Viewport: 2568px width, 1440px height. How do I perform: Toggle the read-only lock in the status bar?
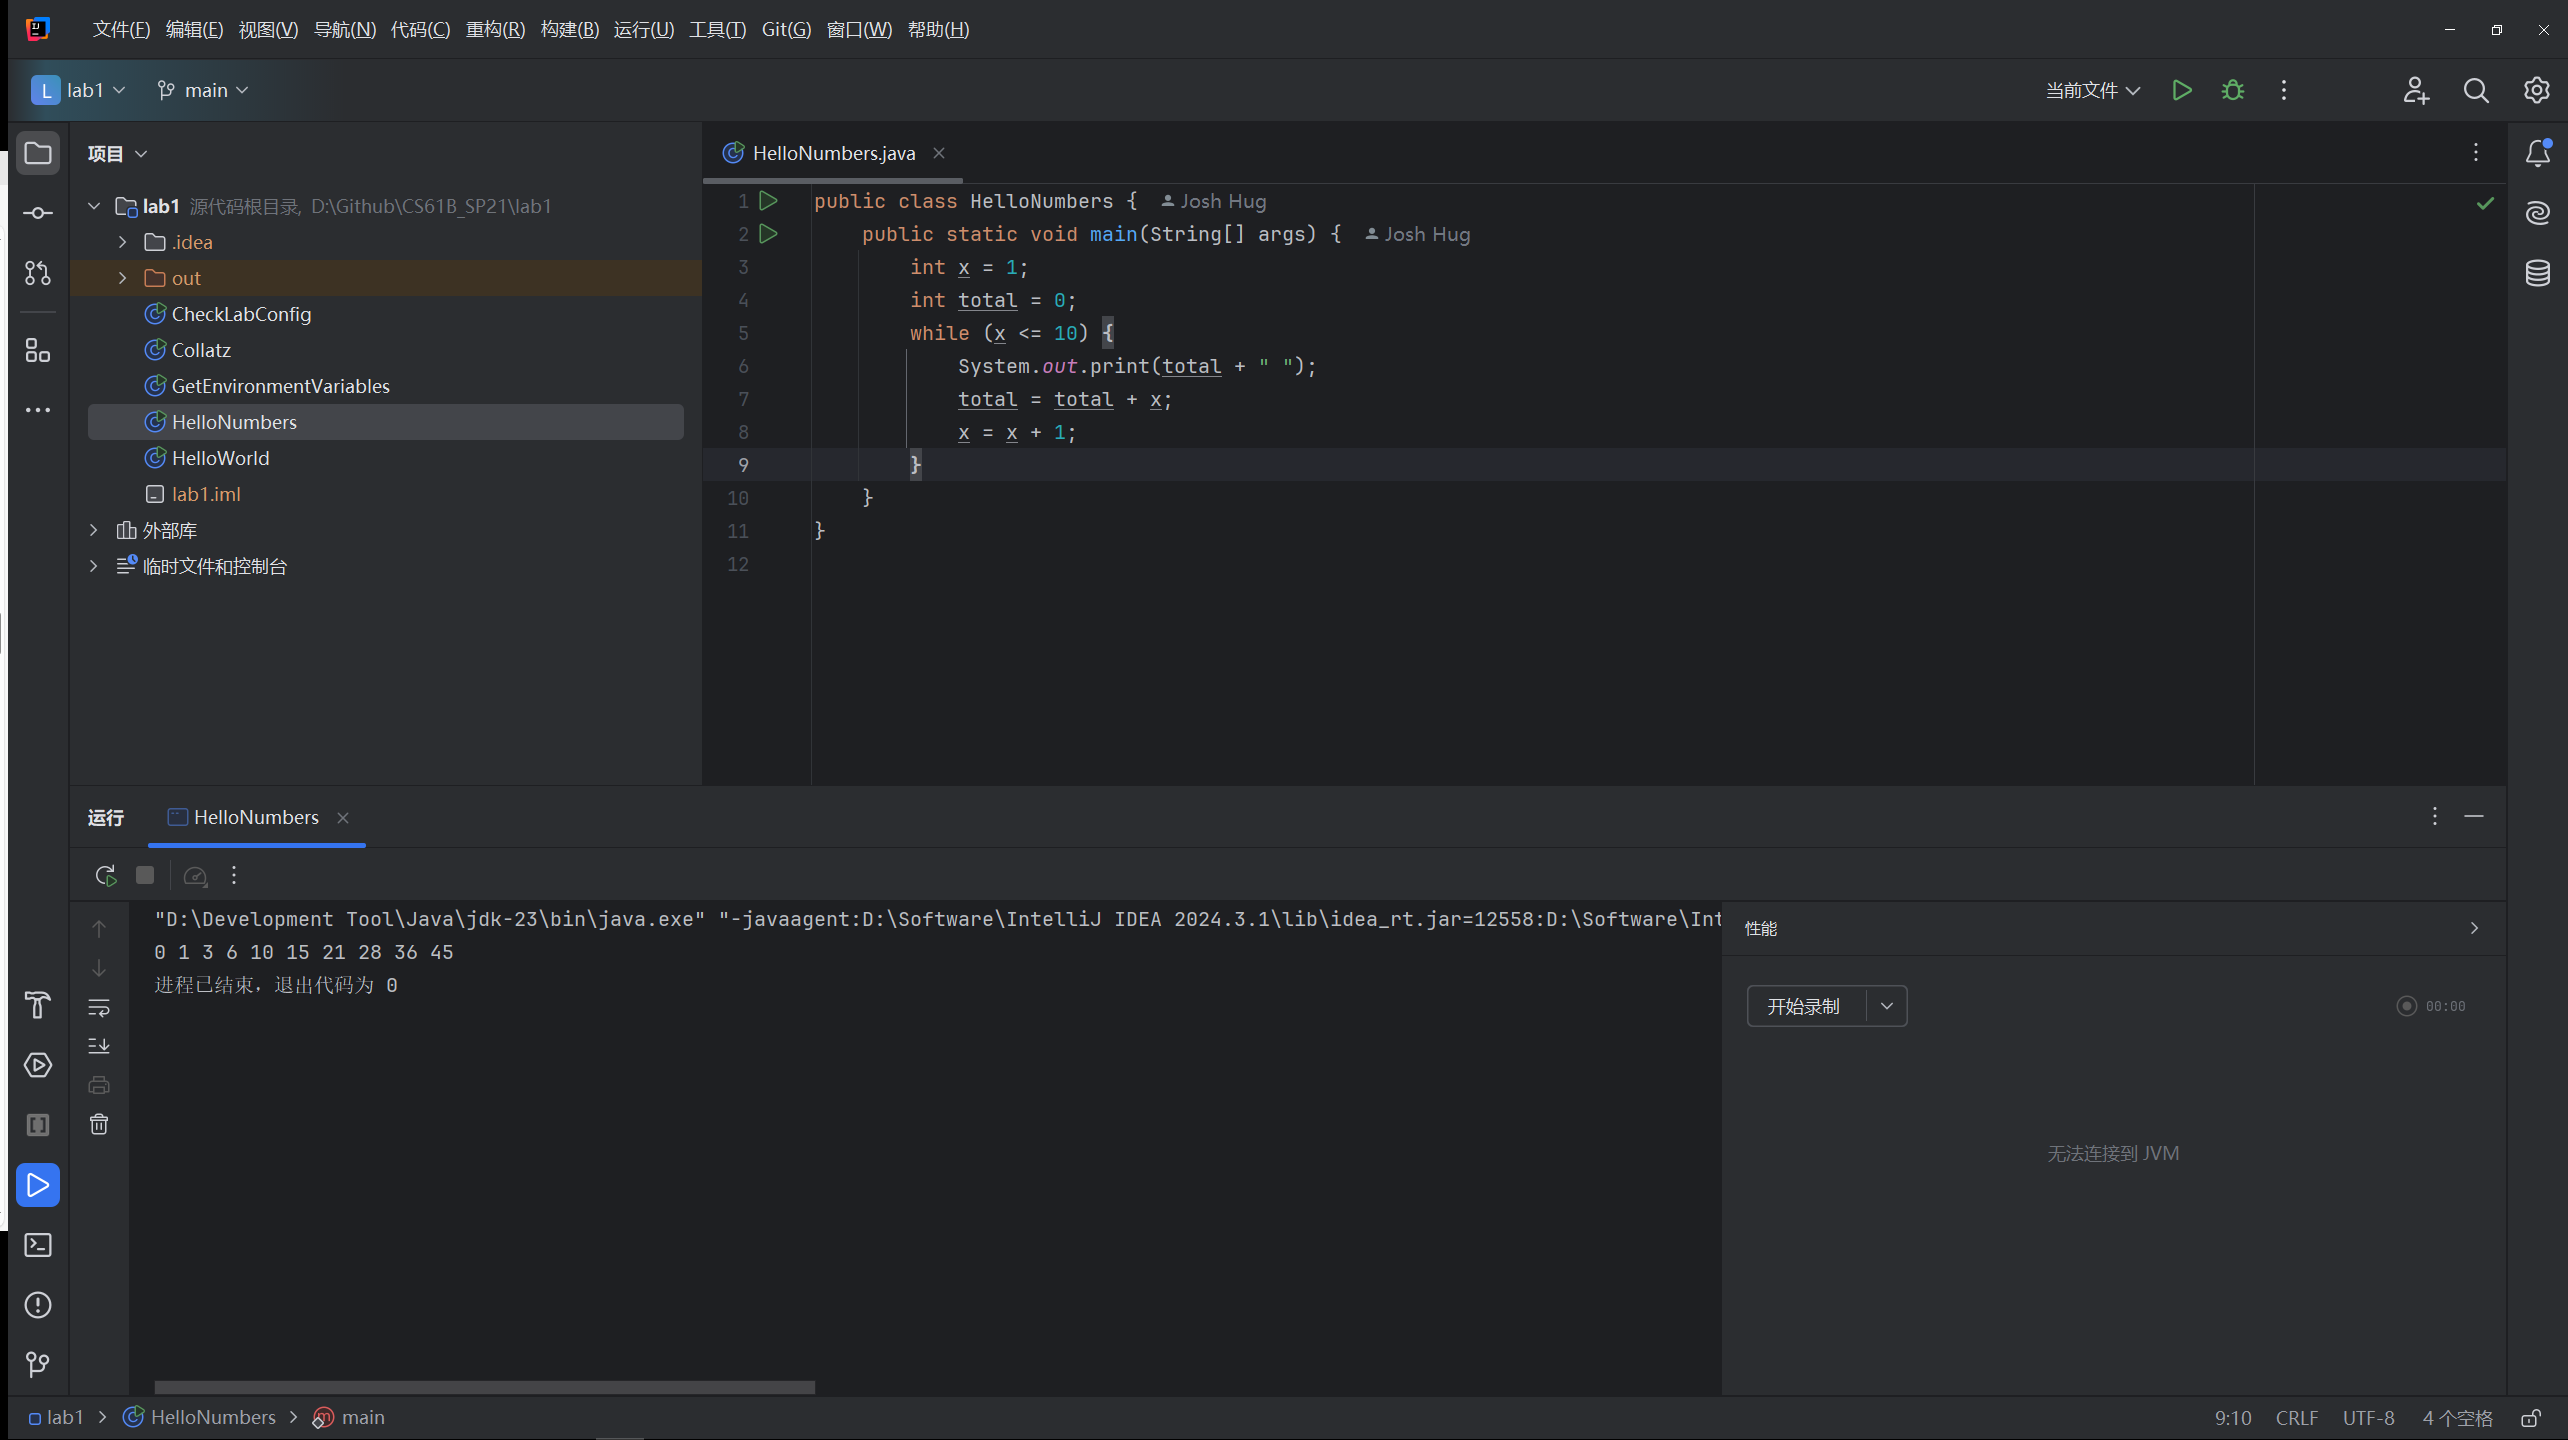pyautogui.click(x=2531, y=1418)
